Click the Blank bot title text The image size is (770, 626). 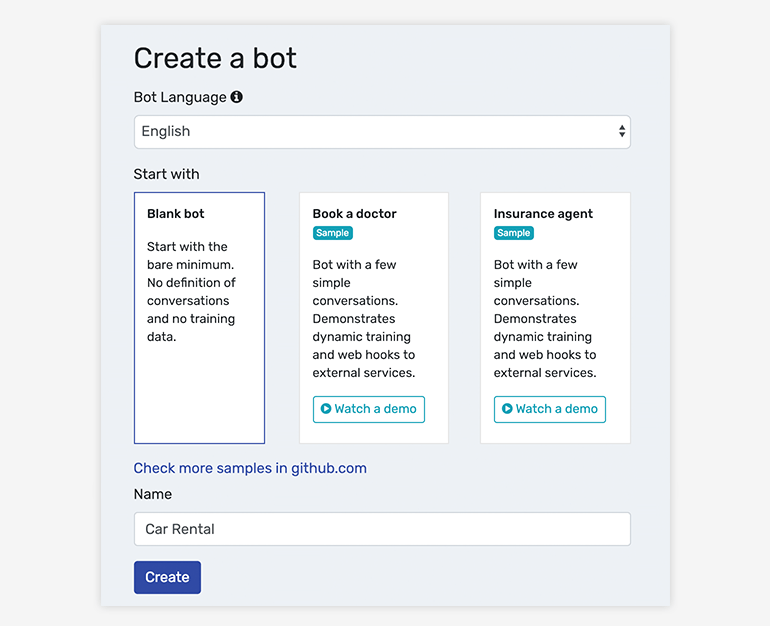pyautogui.click(x=175, y=214)
